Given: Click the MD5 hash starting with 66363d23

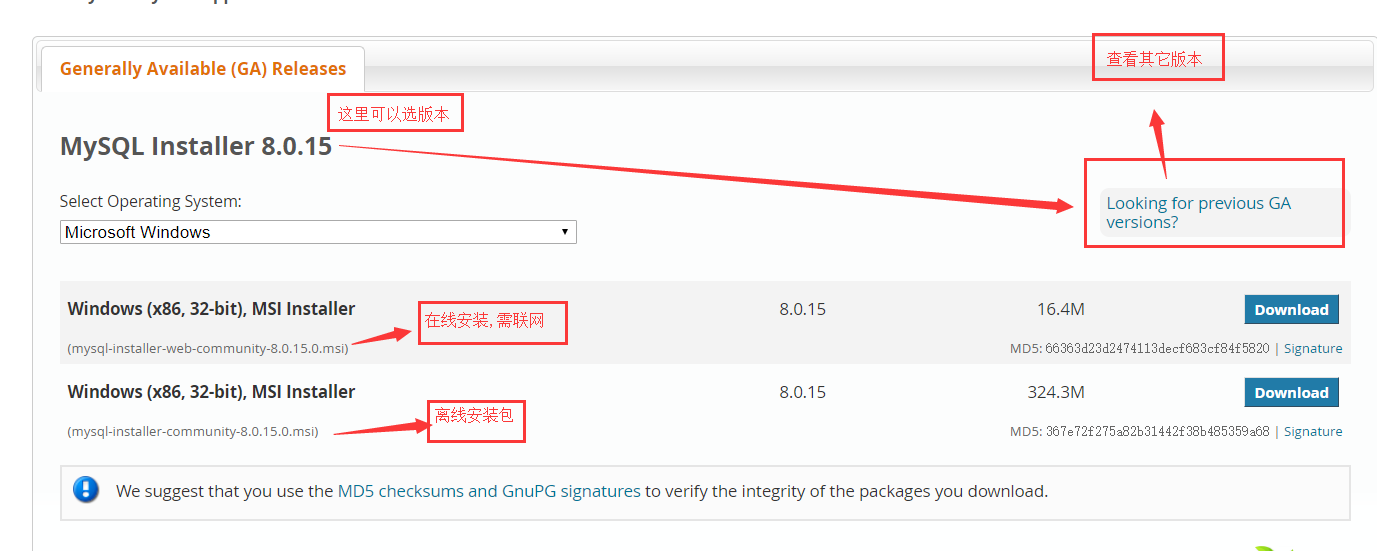Looking at the screenshot, I should (1157, 349).
